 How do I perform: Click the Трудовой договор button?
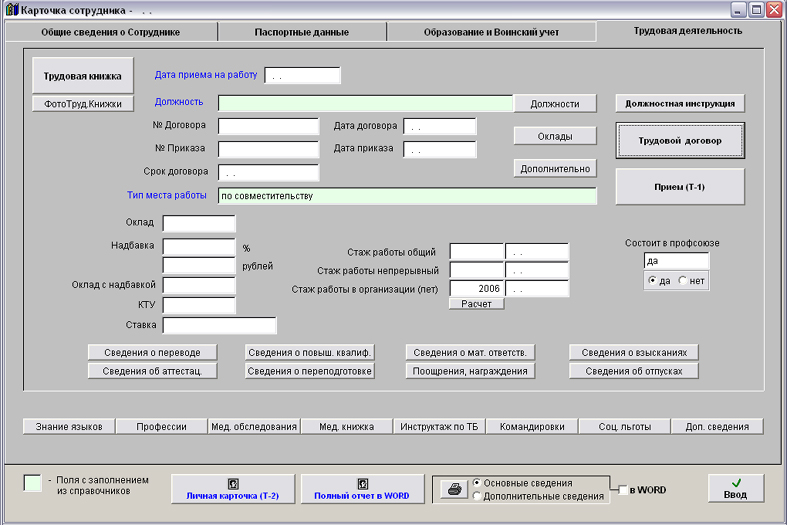click(x=680, y=141)
